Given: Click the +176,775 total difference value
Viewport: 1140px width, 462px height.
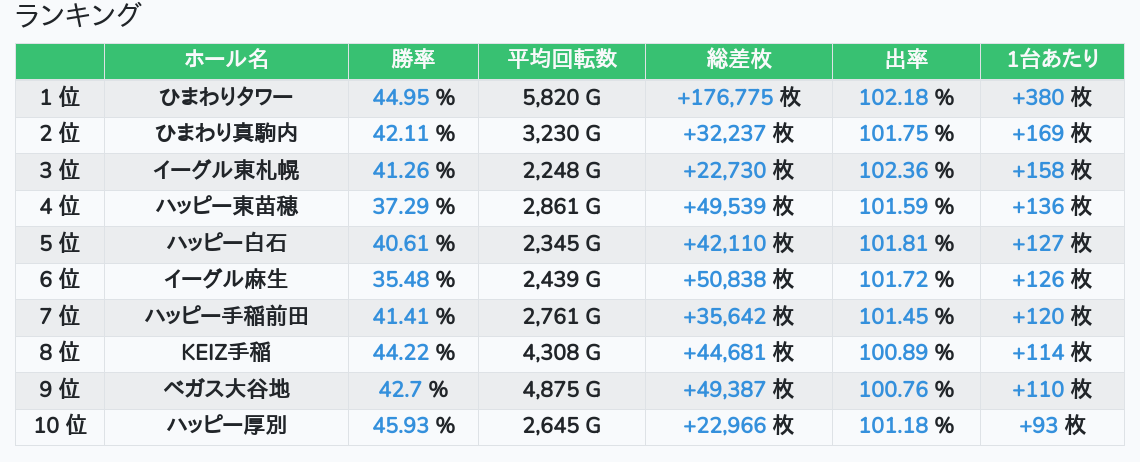Looking at the screenshot, I should (725, 97).
